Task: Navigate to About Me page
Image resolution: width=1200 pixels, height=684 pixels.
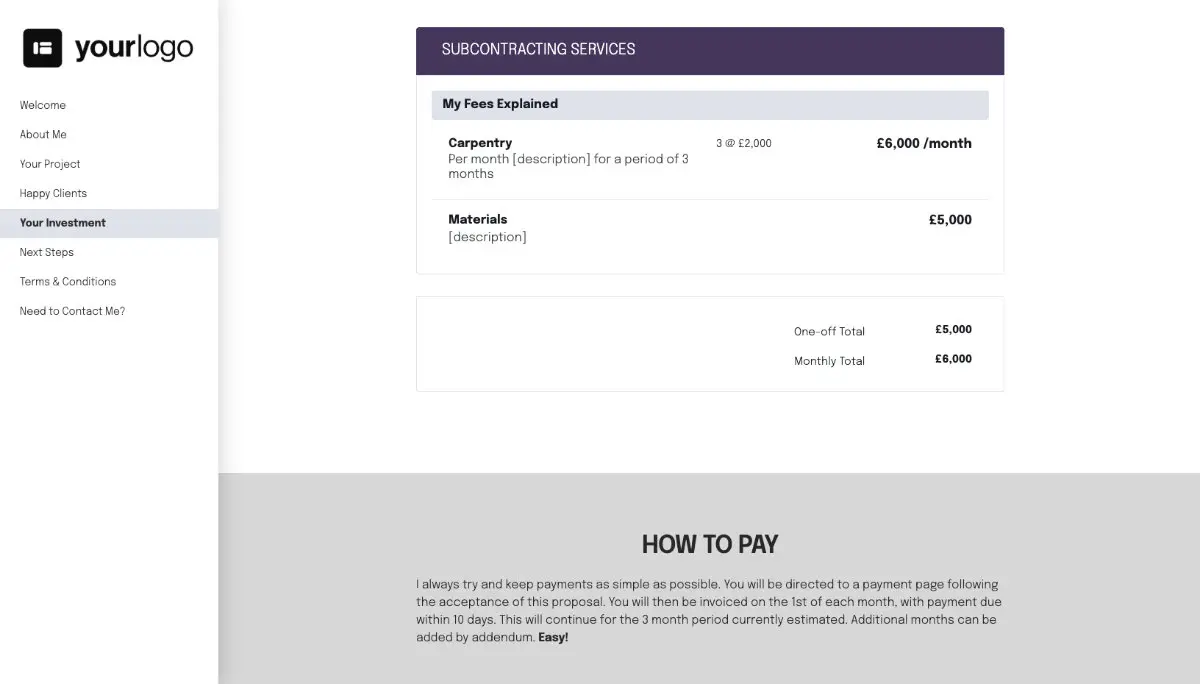Action: point(43,134)
